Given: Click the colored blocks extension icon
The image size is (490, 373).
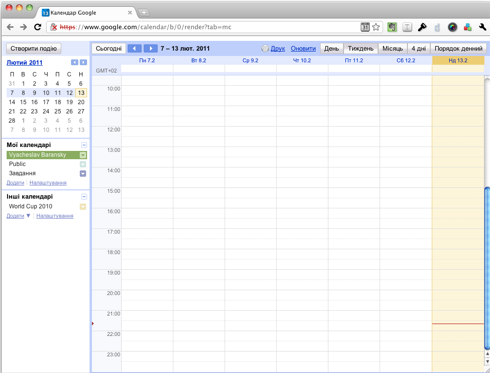Looking at the screenshot, I should (467, 27).
